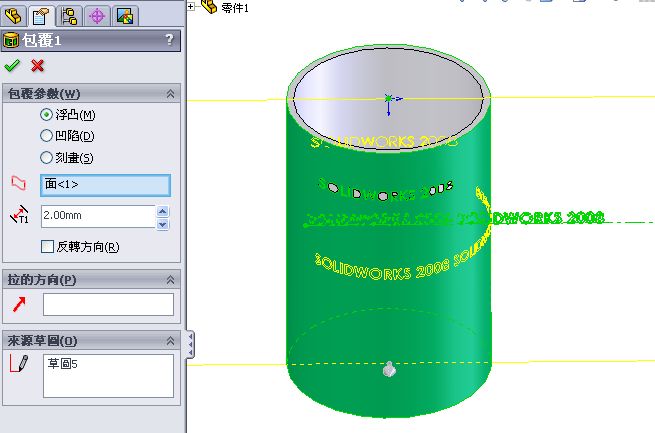This screenshot has height=433, width=655.
Task: Collapse the 來源草圖(O) section
Action: pos(170,341)
